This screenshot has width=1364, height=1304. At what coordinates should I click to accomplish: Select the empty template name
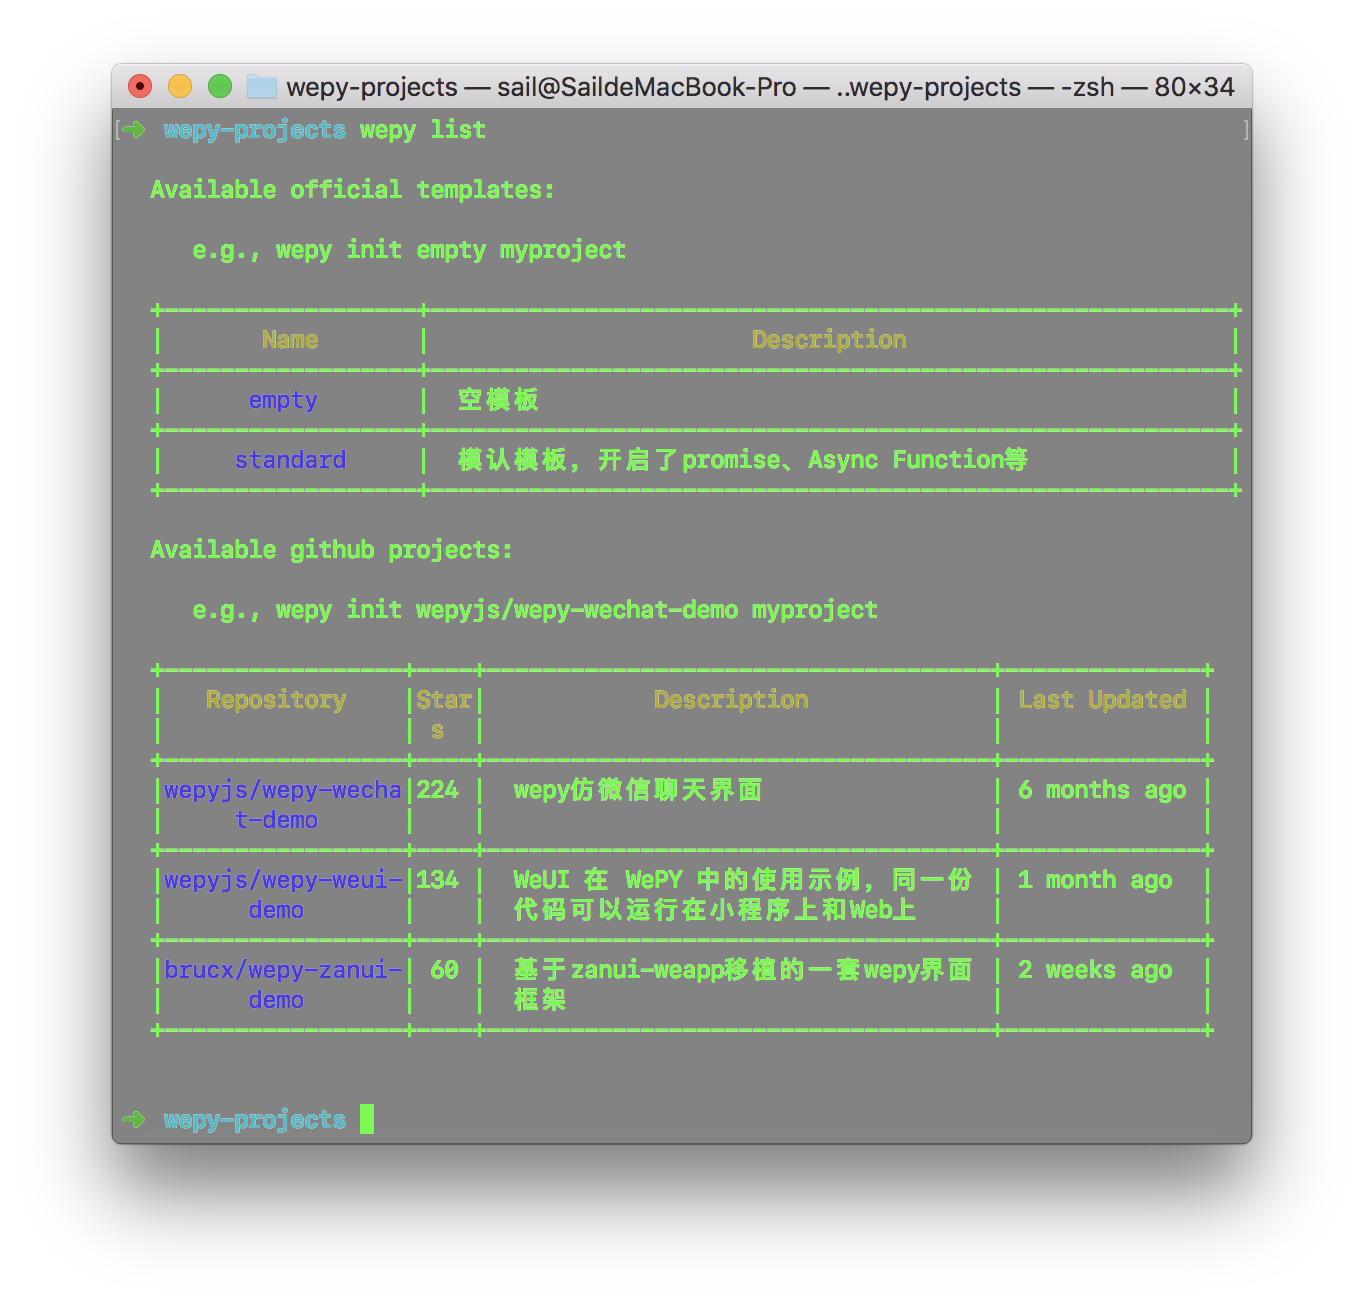click(283, 400)
